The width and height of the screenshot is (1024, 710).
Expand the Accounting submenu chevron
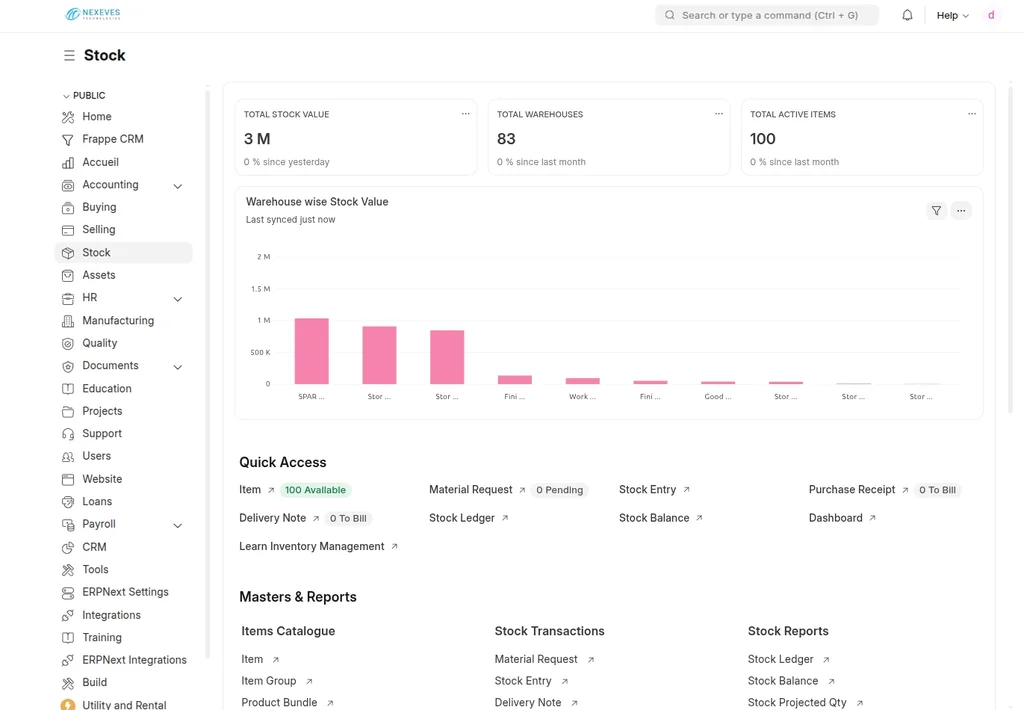click(x=178, y=186)
